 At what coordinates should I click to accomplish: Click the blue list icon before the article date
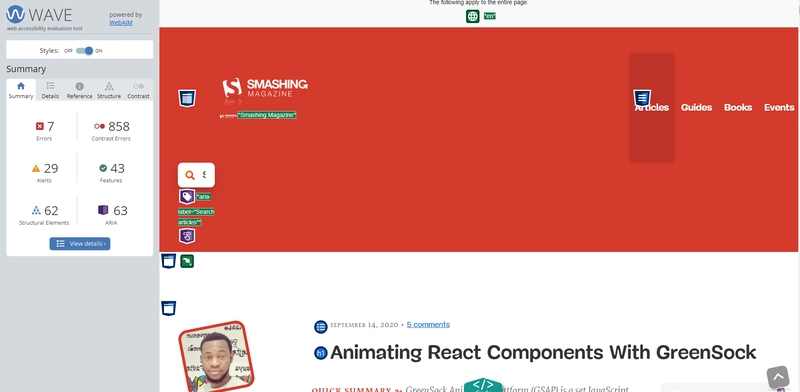point(320,327)
